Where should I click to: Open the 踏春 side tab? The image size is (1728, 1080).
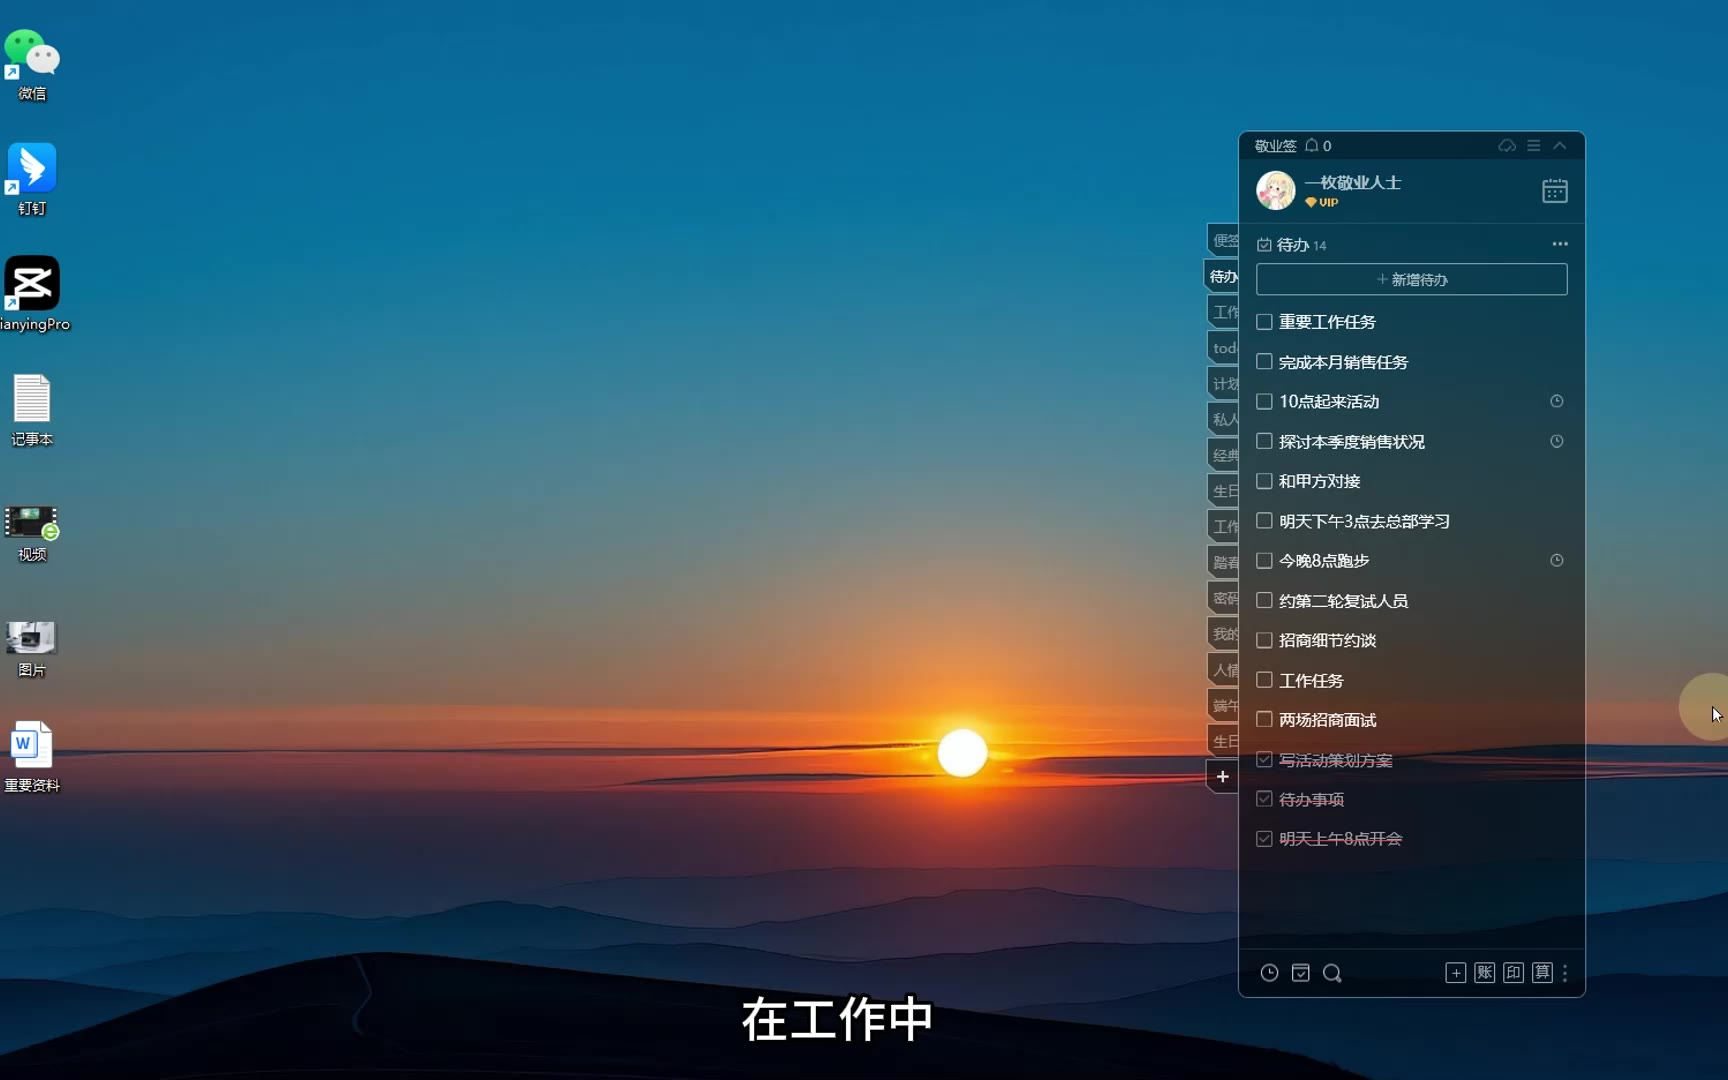[1223, 562]
